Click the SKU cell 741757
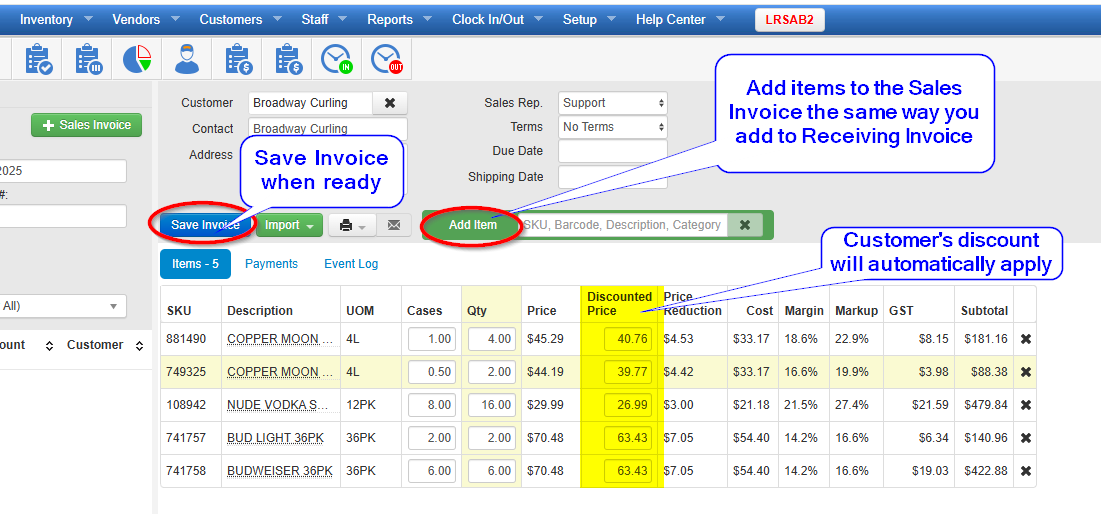Image resolution: width=1101 pixels, height=514 pixels. tap(186, 438)
